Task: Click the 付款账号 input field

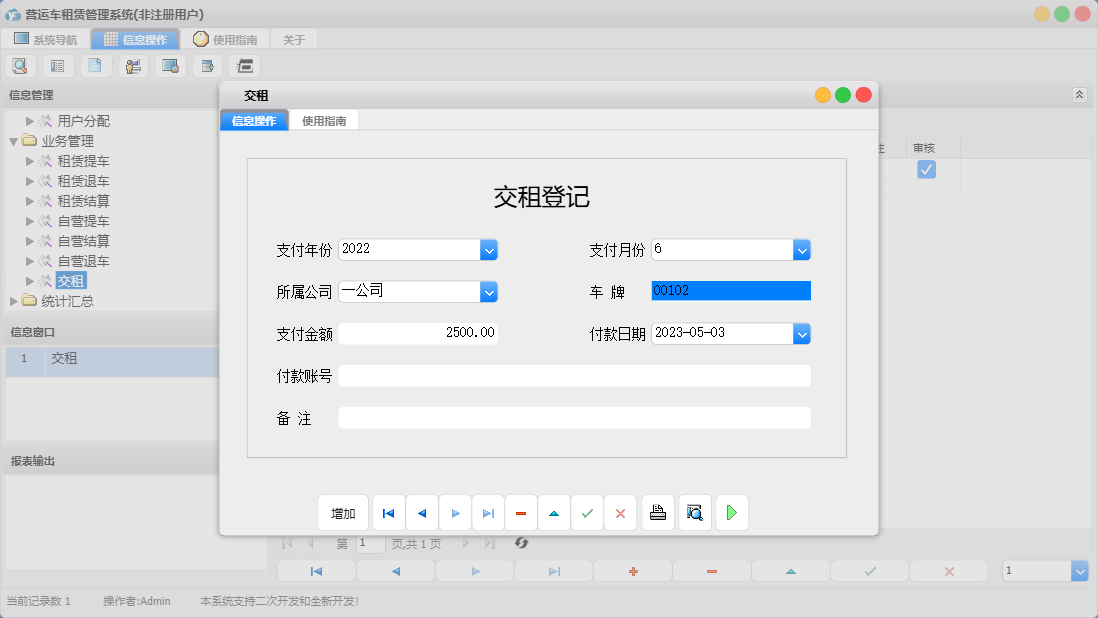Action: point(574,375)
